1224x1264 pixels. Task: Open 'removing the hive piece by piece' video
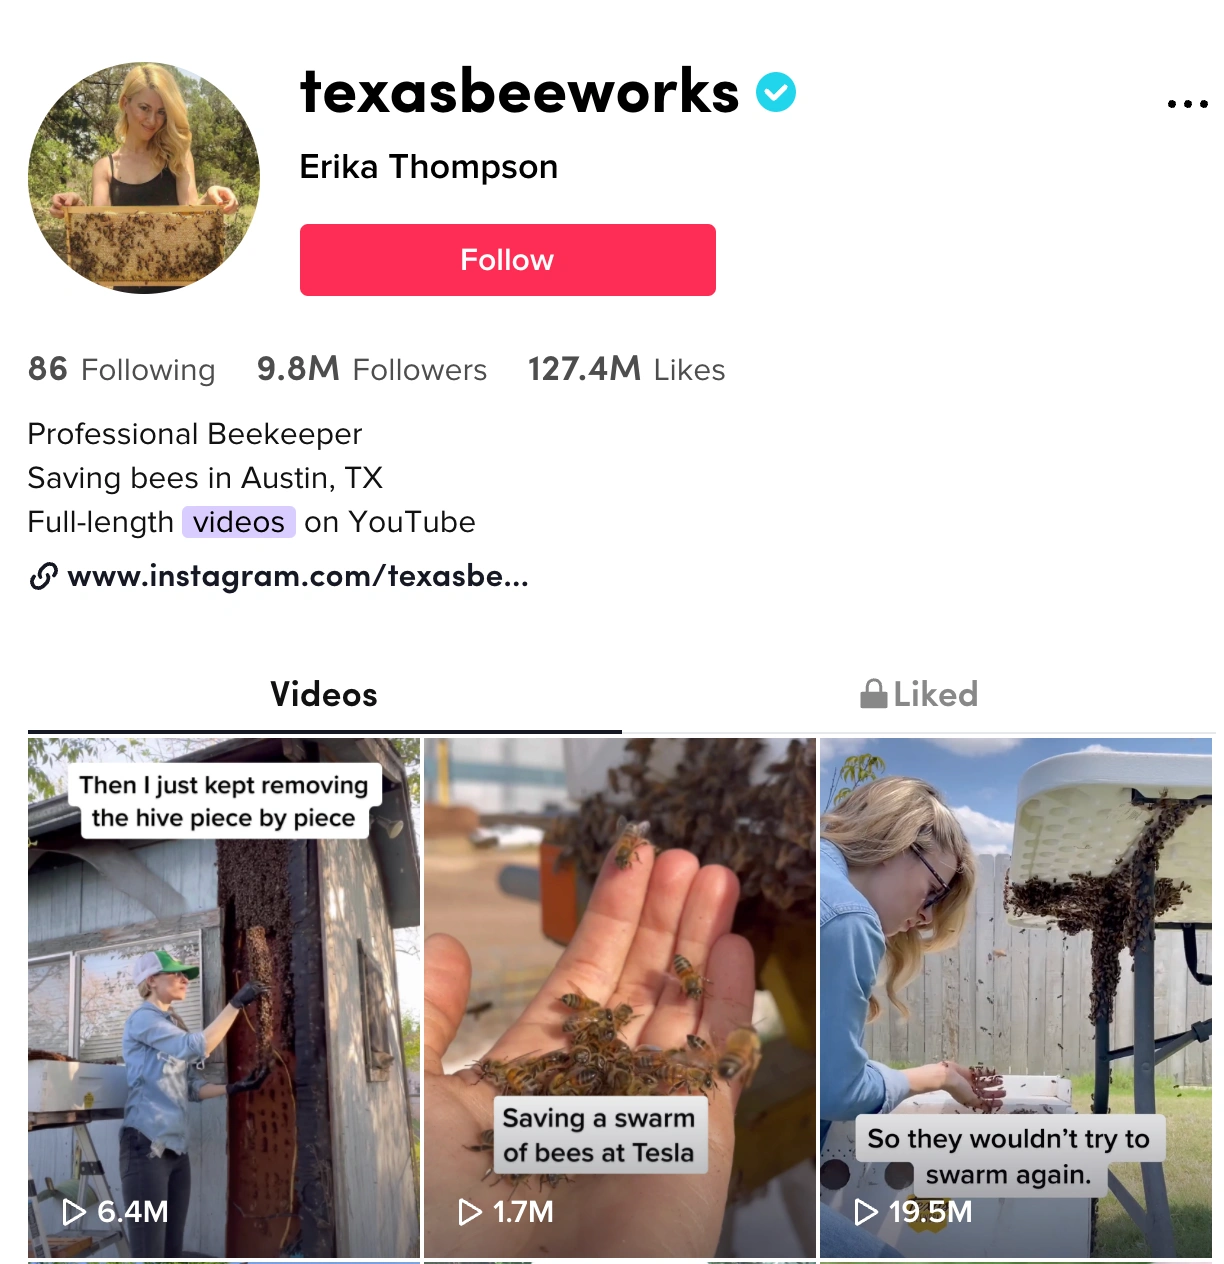click(224, 998)
